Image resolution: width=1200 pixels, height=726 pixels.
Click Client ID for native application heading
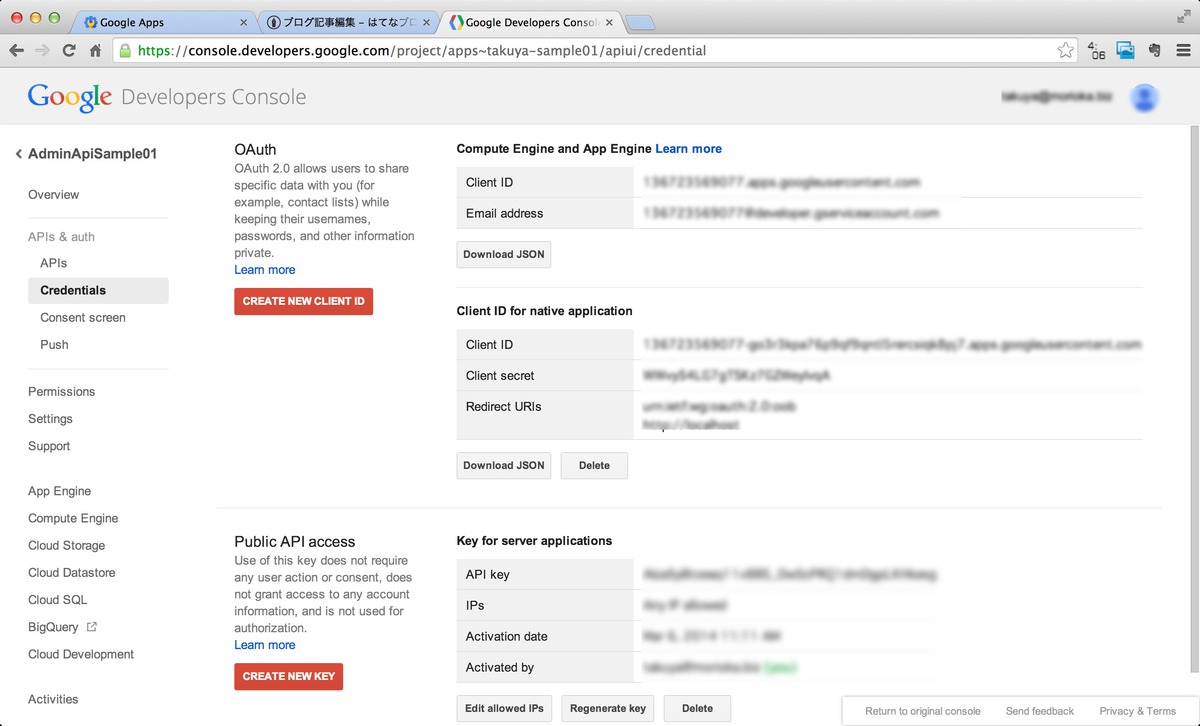tap(545, 311)
